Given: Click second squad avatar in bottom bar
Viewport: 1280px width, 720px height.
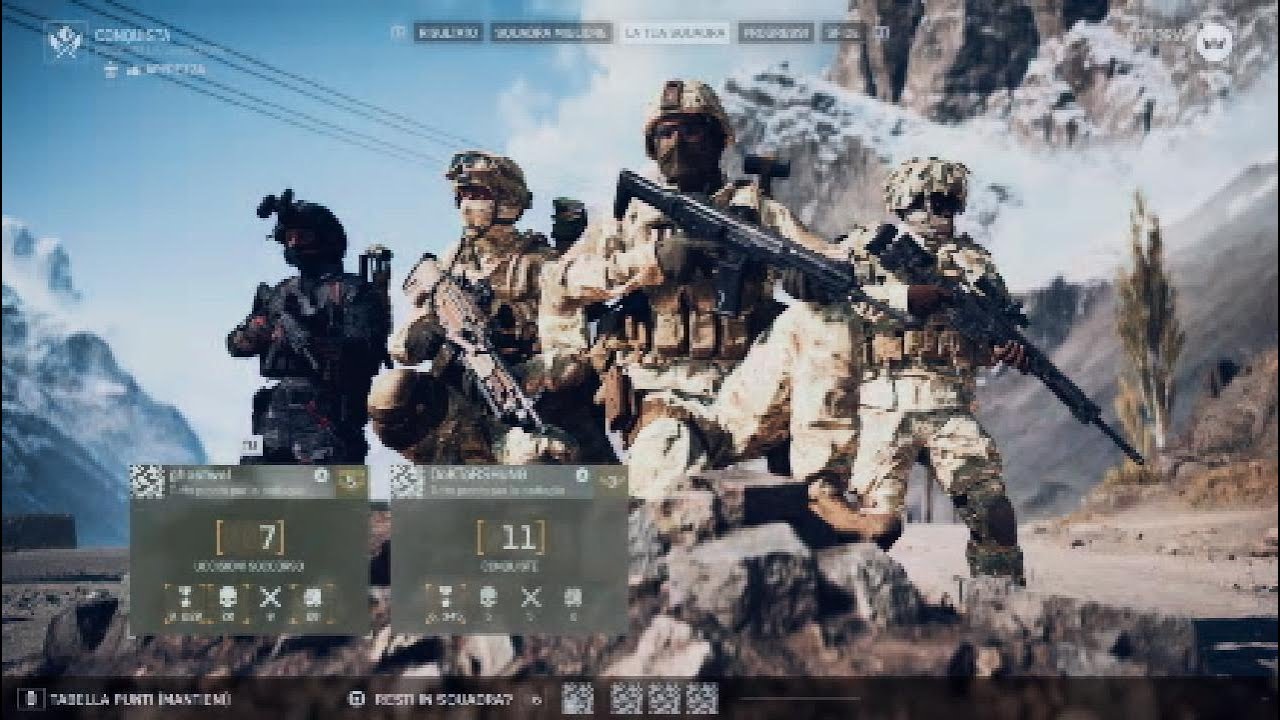Looking at the screenshot, I should point(626,698).
